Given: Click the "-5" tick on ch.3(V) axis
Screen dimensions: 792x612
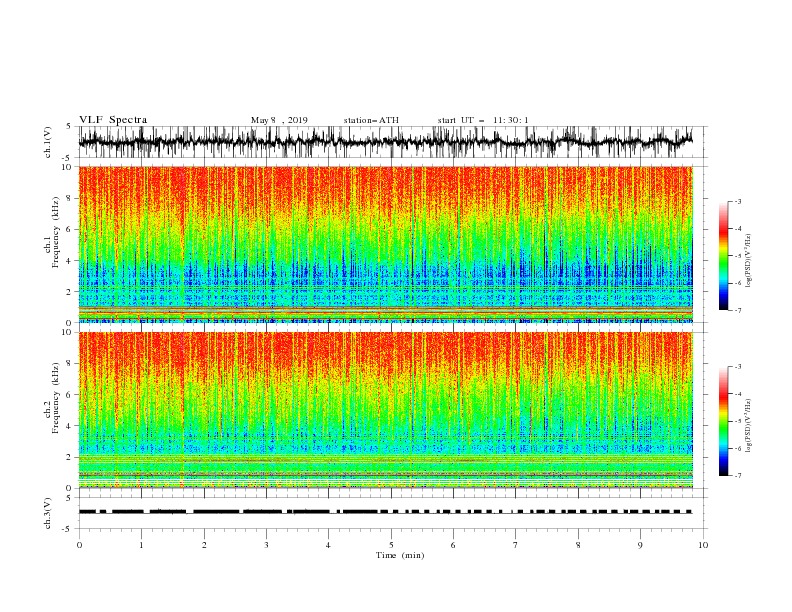Looking at the screenshot, I should pyautogui.click(x=68, y=529).
